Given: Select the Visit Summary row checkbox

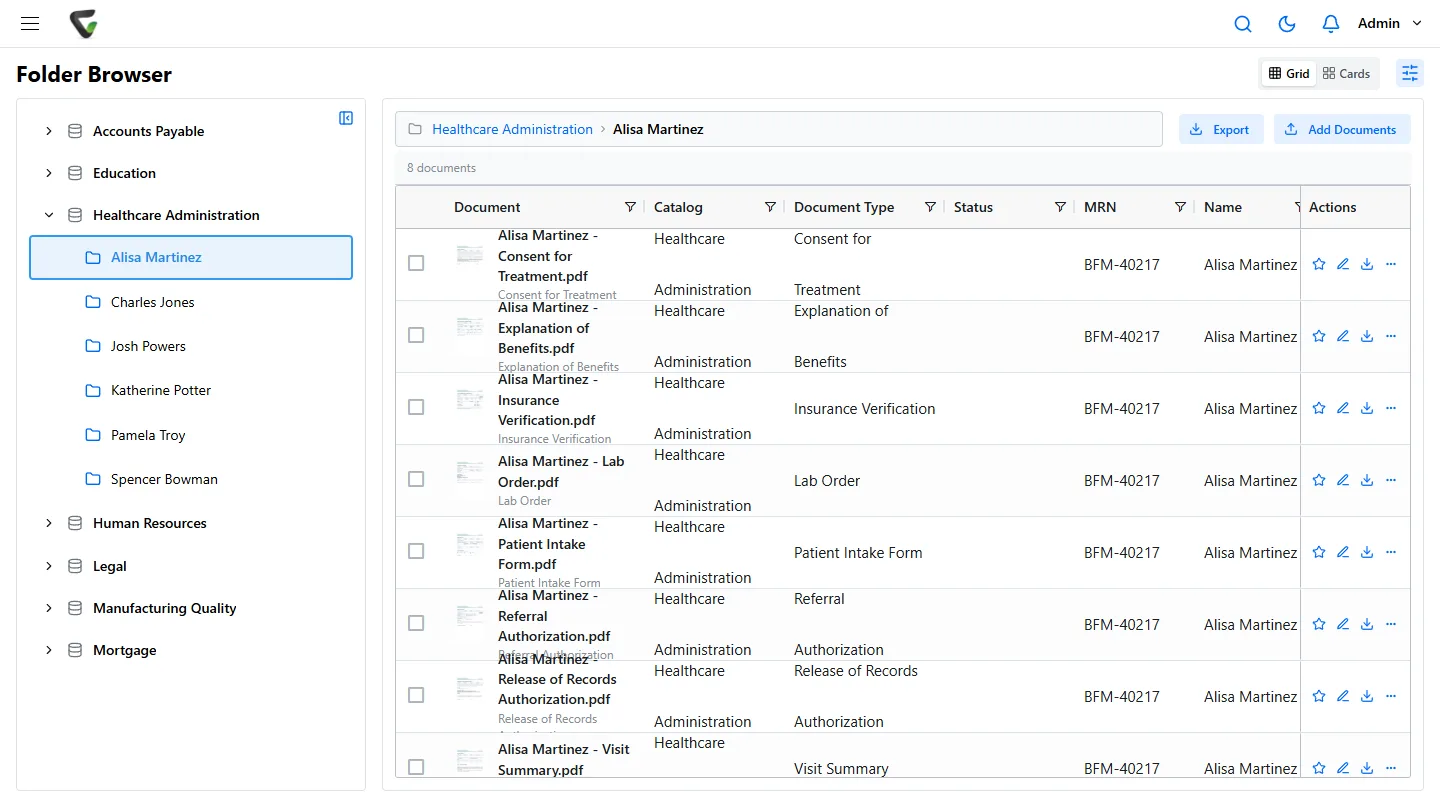Looking at the screenshot, I should click(416, 767).
